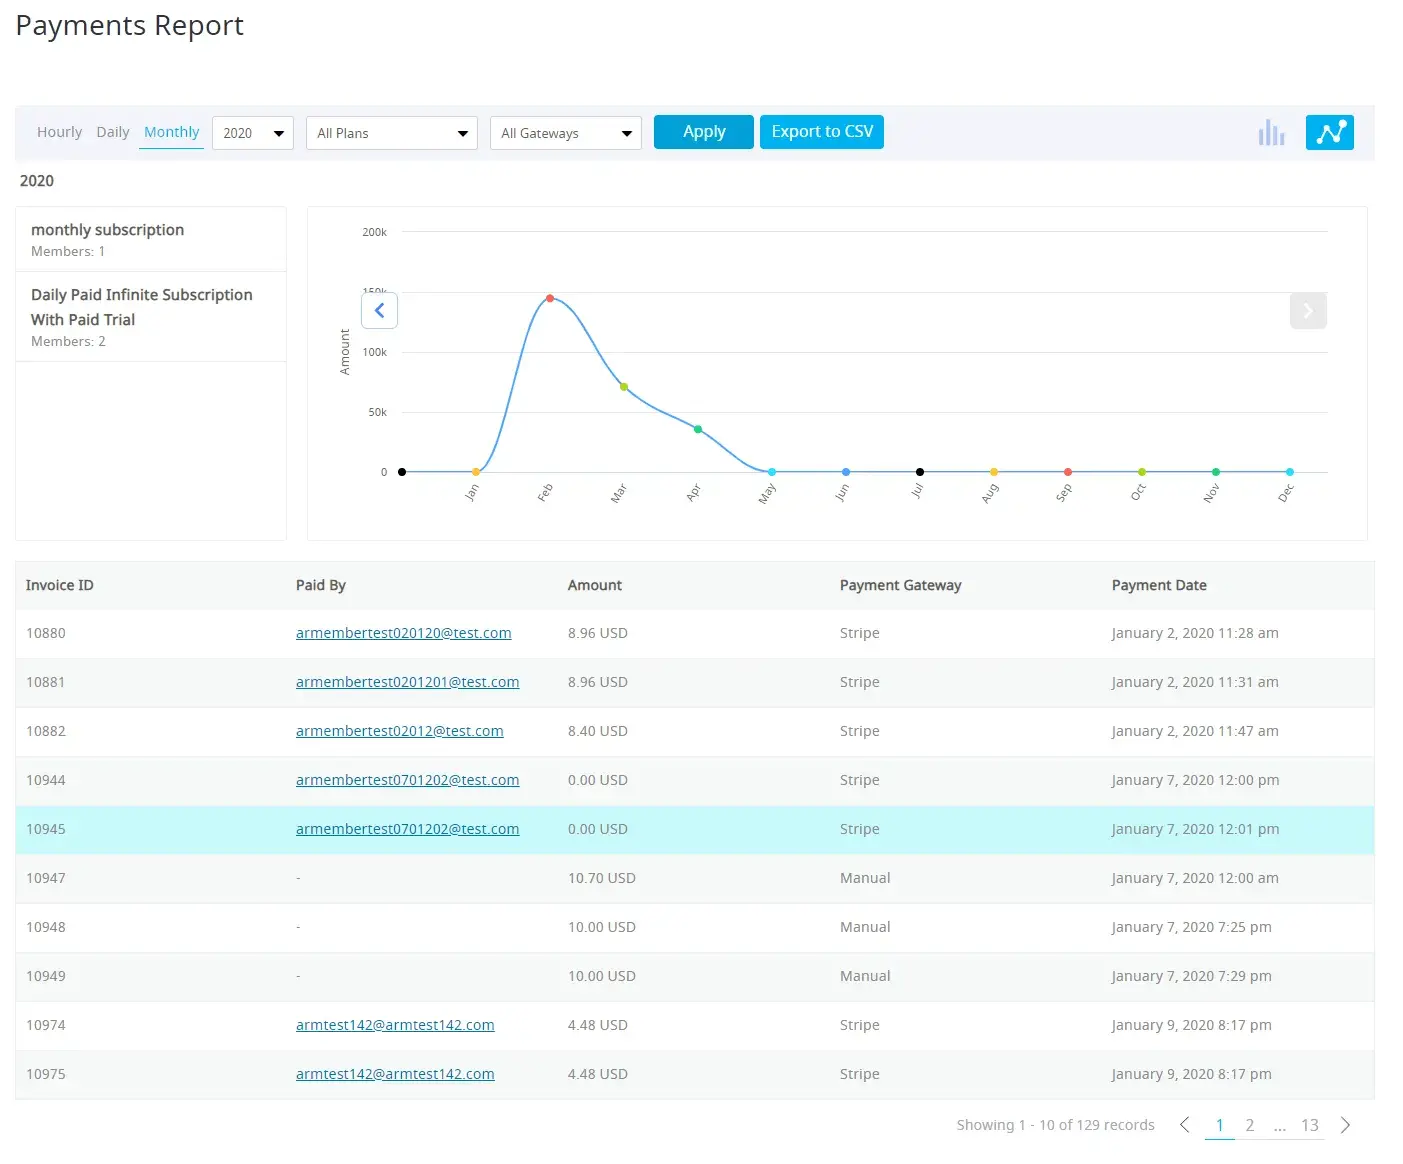Click the chart's left arrow button
Viewport: 1403px width, 1164px height.
379,311
